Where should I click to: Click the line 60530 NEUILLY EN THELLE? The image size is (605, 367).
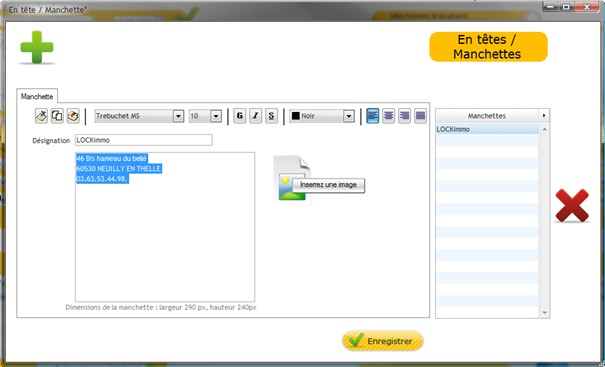click(x=118, y=169)
